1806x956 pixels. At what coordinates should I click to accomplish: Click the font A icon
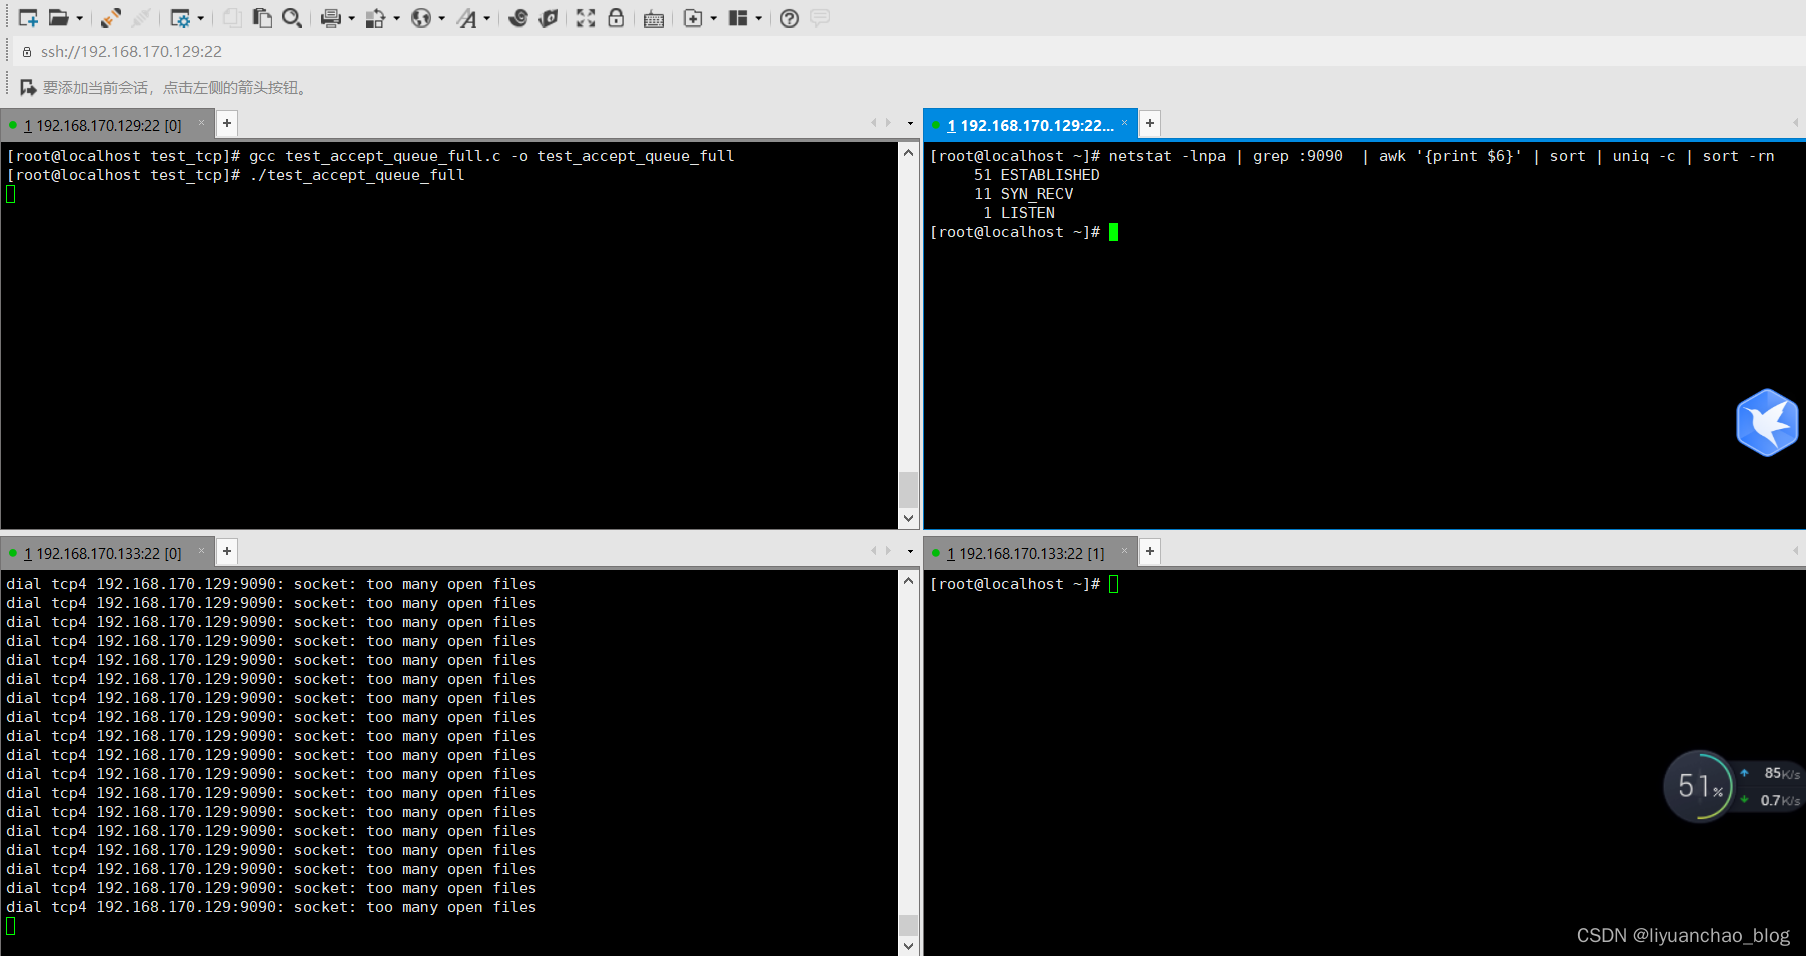point(467,18)
